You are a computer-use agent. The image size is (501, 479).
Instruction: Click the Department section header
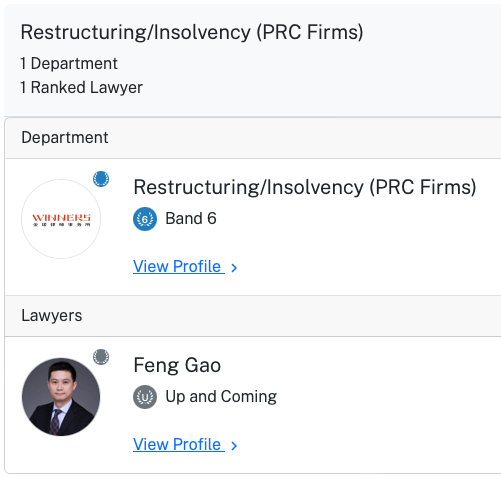coord(253,138)
